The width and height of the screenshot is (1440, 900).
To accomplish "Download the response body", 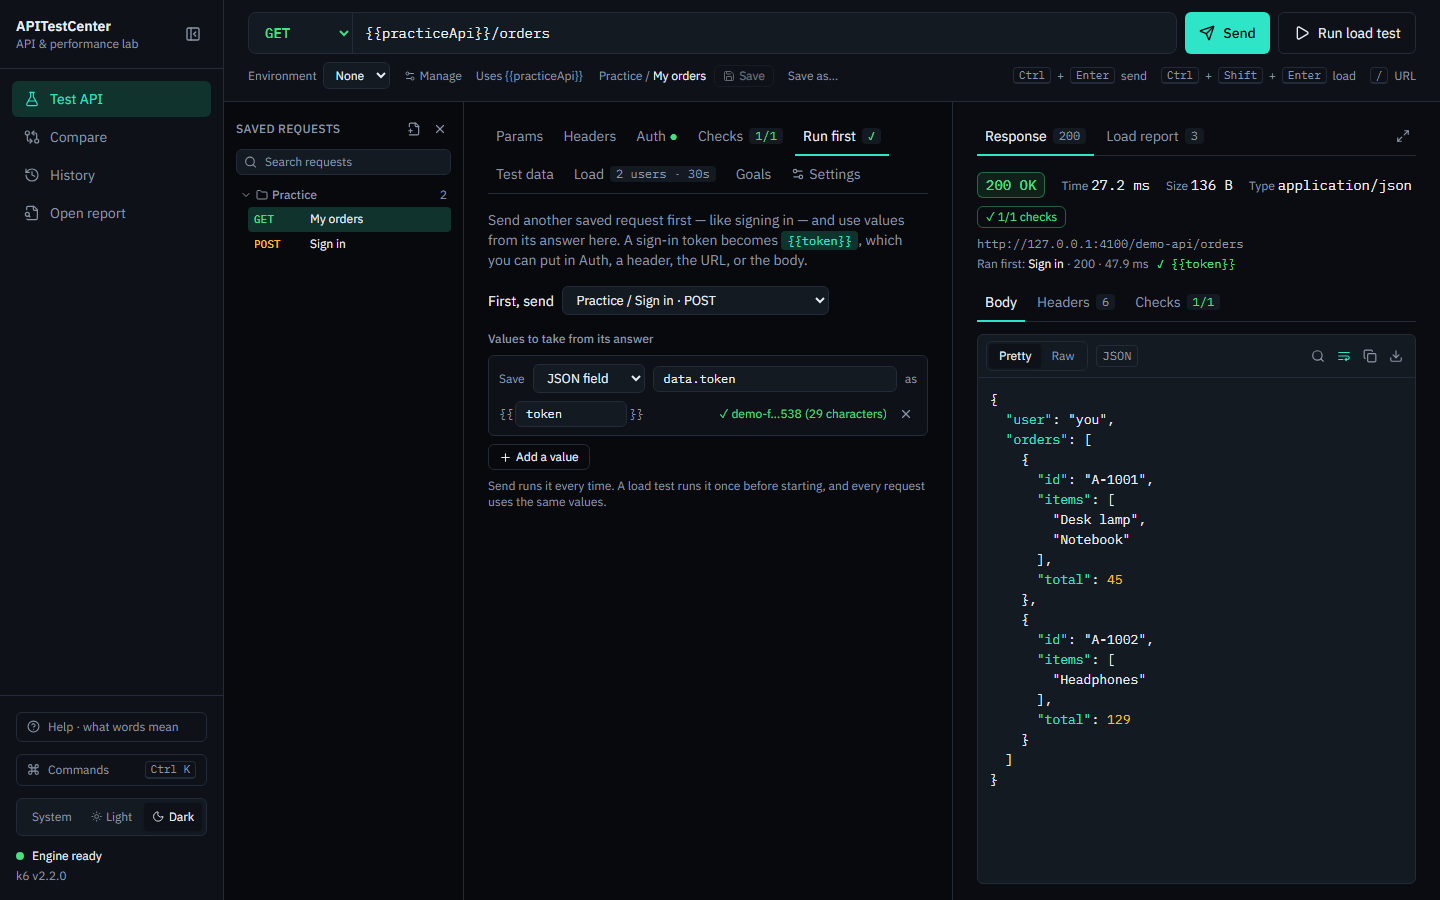I will coord(1396,356).
